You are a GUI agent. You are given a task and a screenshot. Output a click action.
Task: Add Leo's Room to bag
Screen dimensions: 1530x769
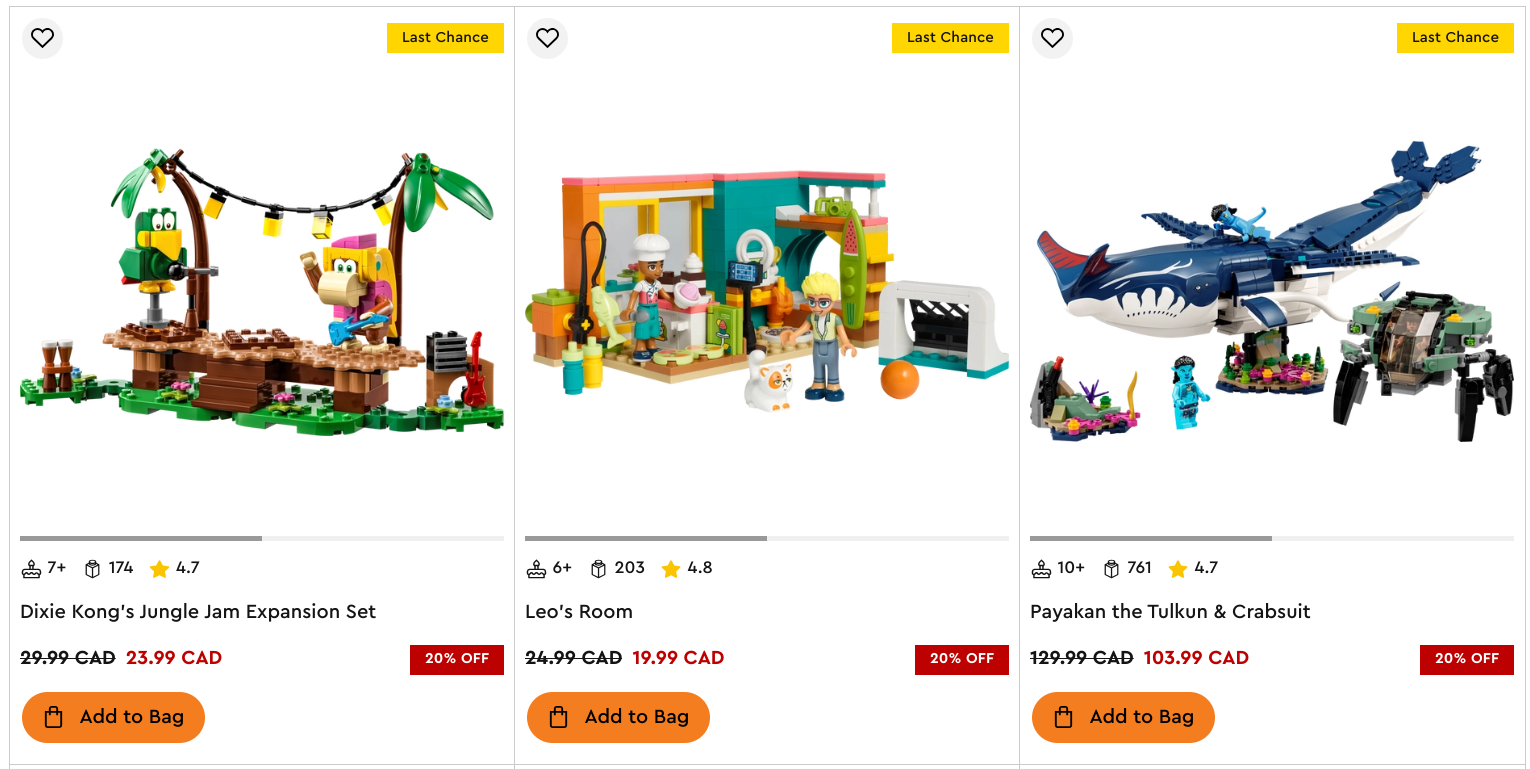(618, 717)
